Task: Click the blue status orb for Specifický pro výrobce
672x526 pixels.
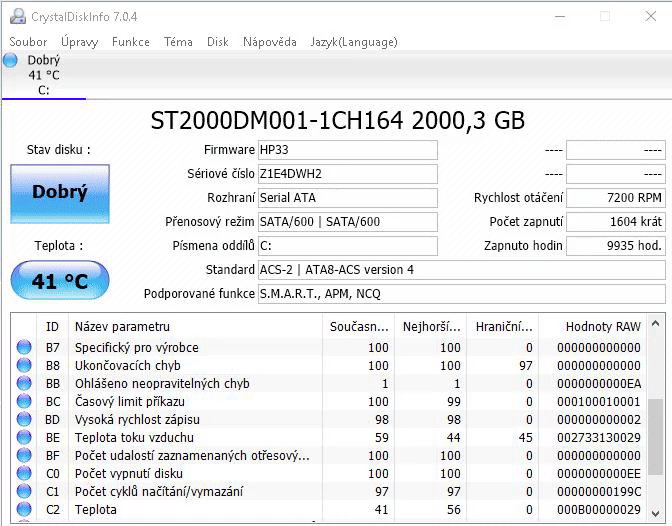Action: pyautogui.click(x=24, y=348)
